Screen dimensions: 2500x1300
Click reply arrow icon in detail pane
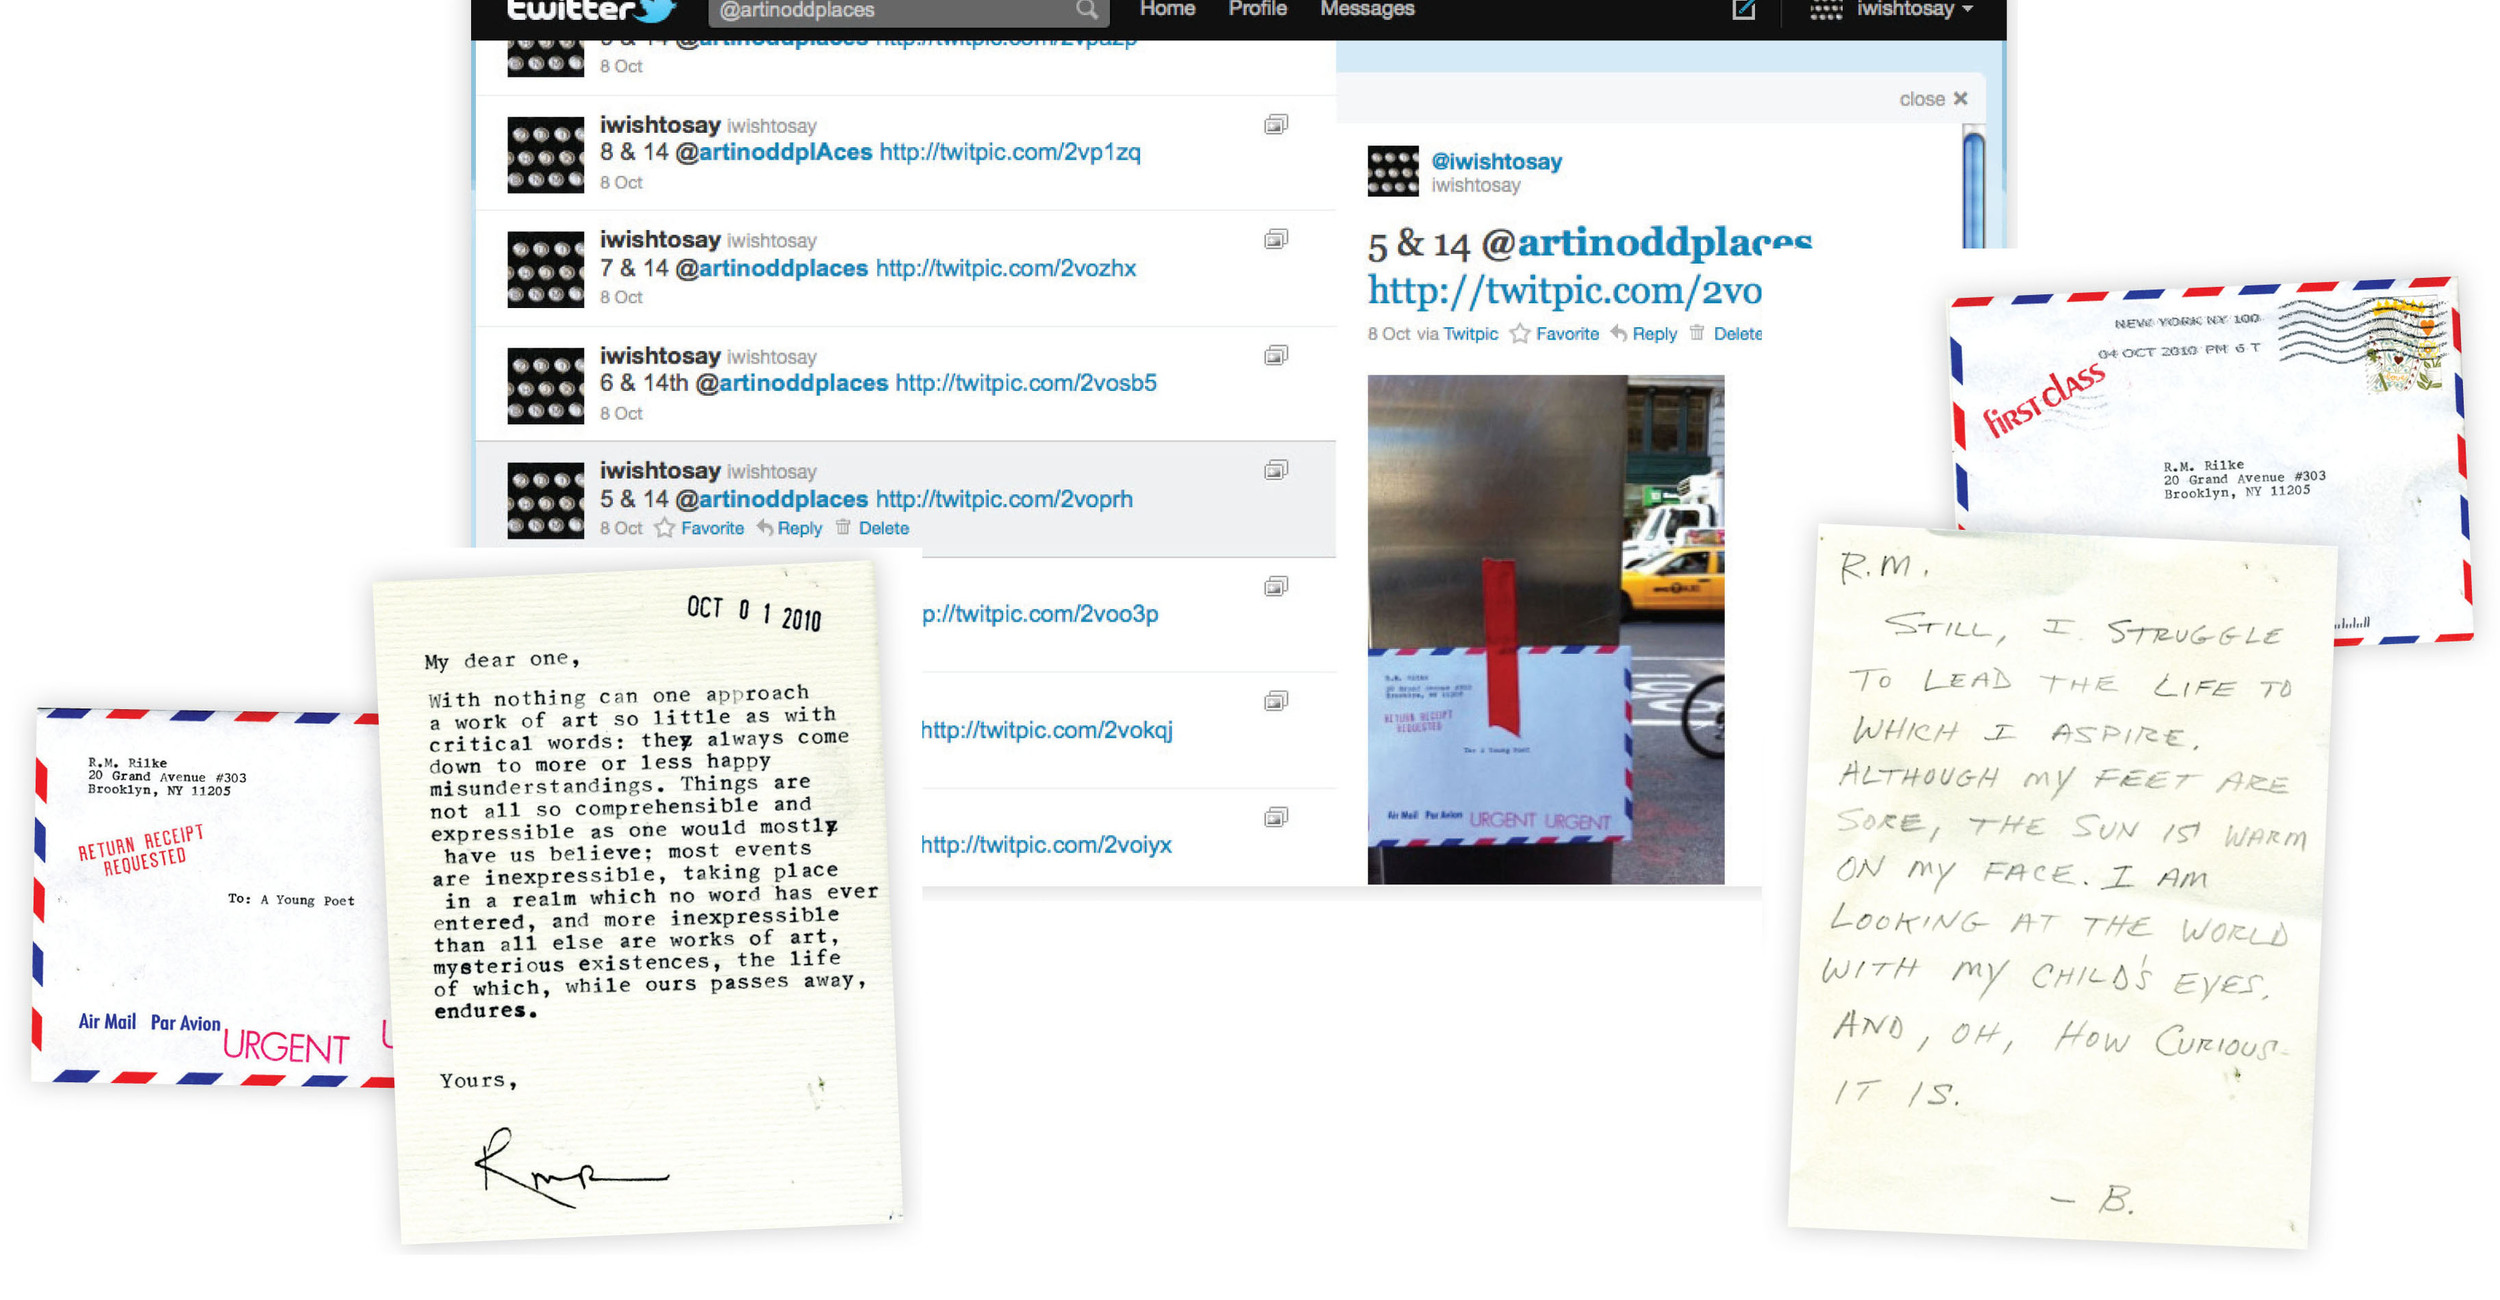point(1619,334)
